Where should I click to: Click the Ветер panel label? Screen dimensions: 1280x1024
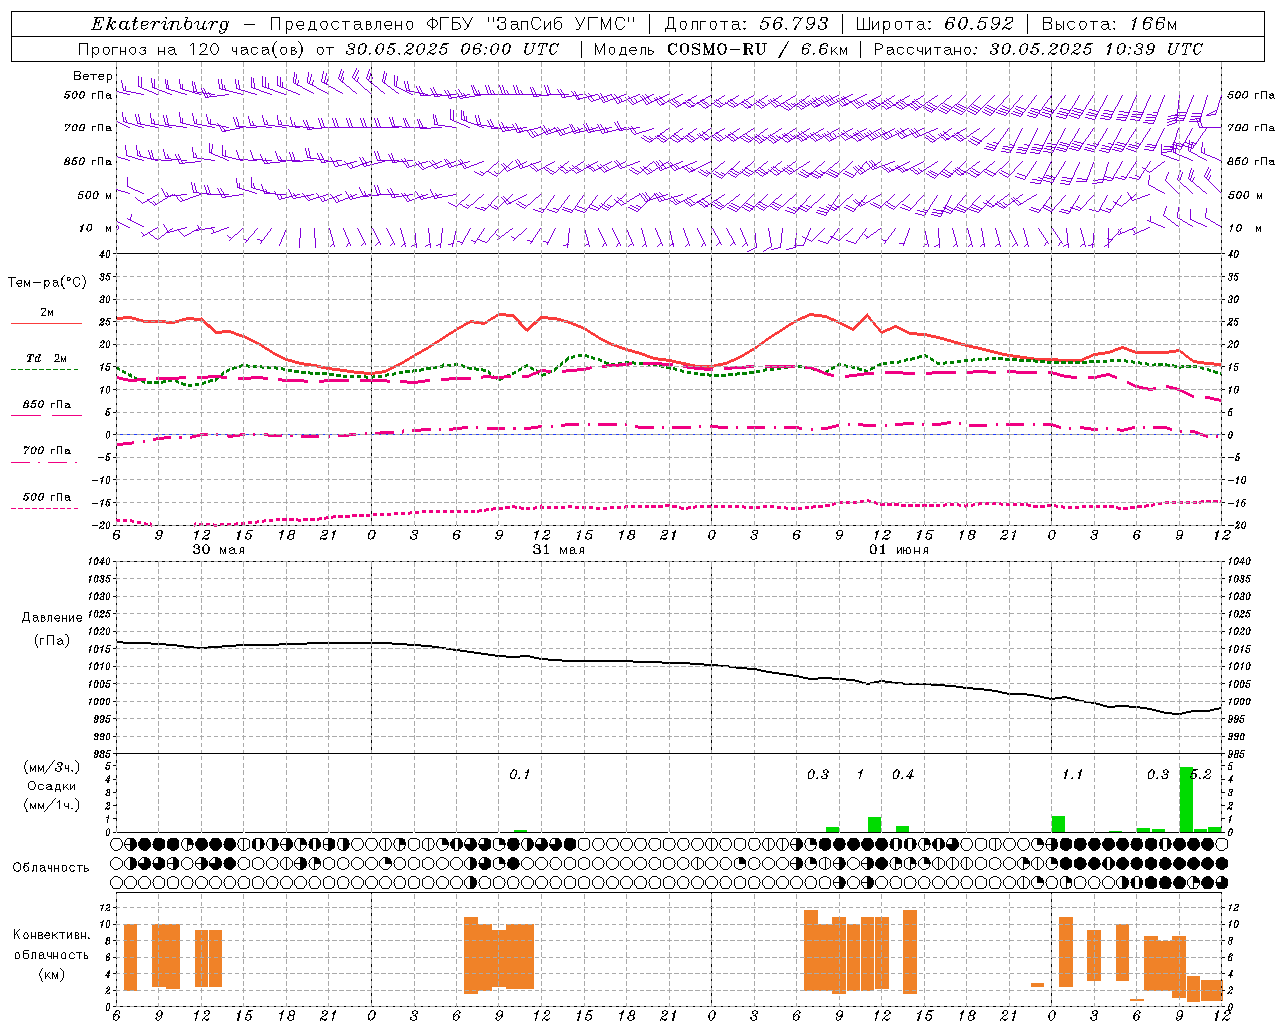pyautogui.click(x=92, y=76)
